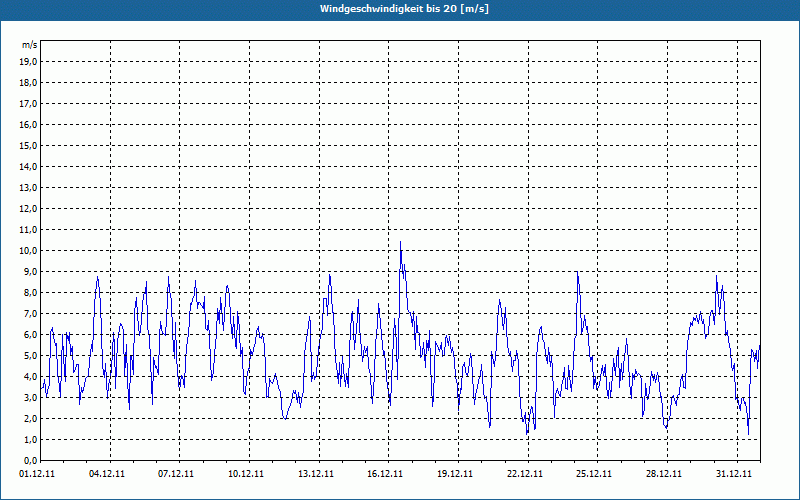Click the date label 16.12.11

tap(385, 473)
